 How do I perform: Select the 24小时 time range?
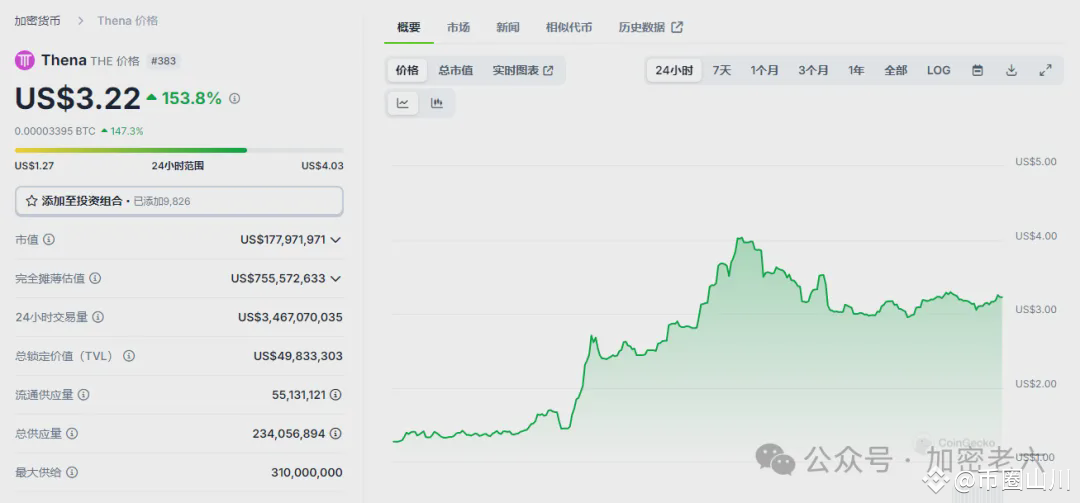tap(674, 70)
